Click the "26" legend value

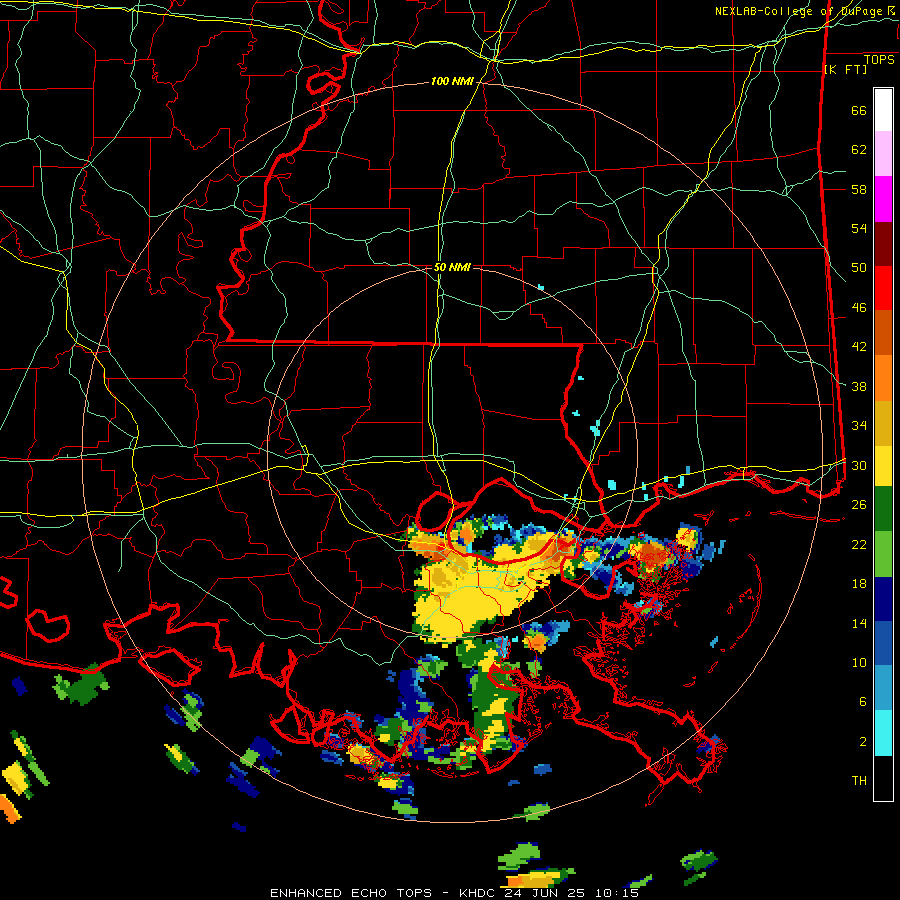(x=859, y=505)
